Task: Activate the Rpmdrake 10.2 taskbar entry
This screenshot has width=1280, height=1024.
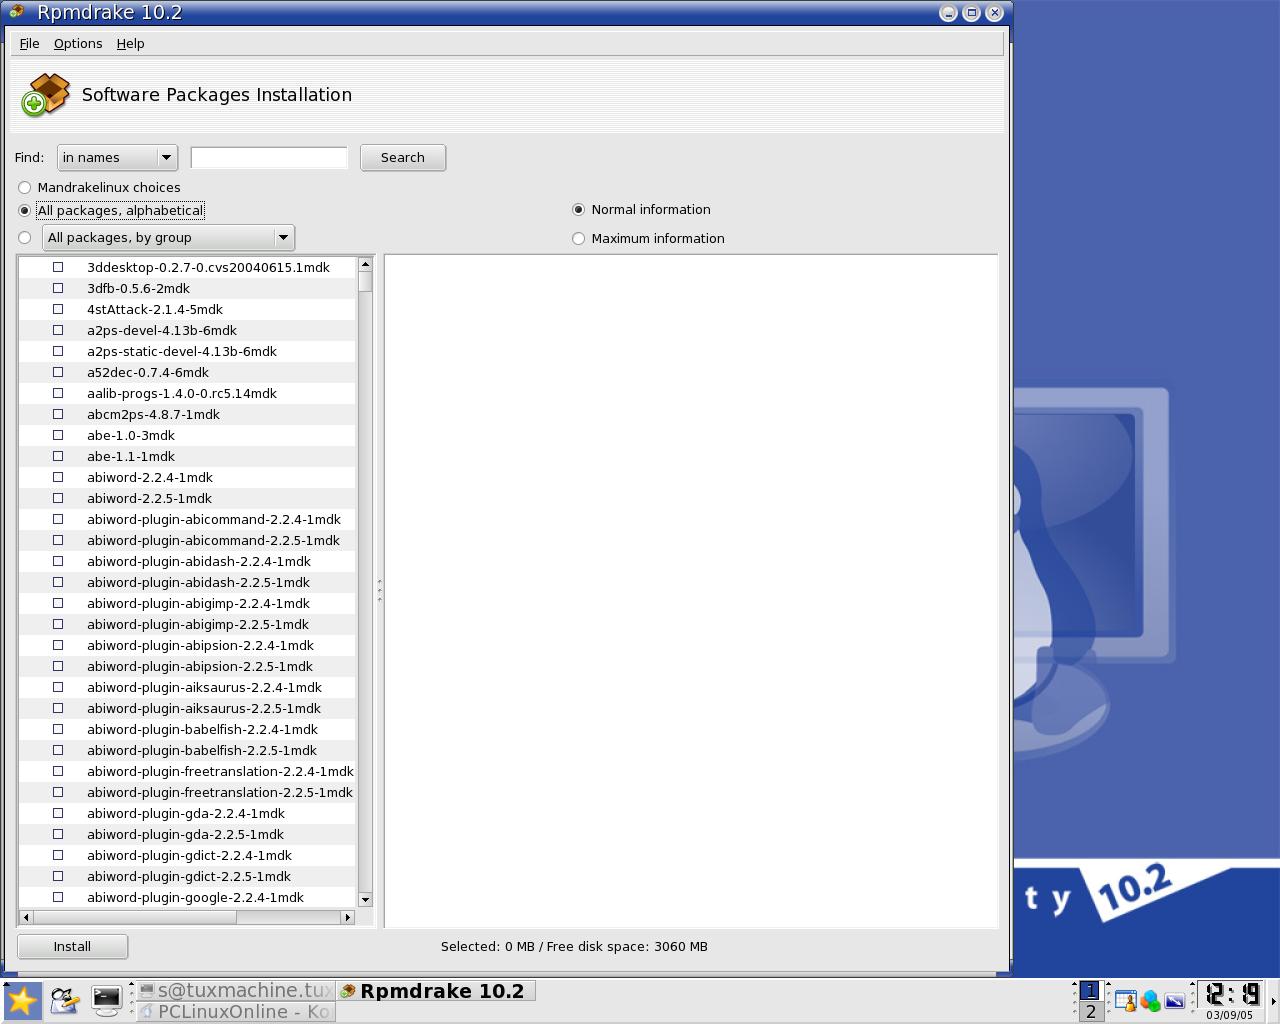Action: pyautogui.click(x=436, y=990)
